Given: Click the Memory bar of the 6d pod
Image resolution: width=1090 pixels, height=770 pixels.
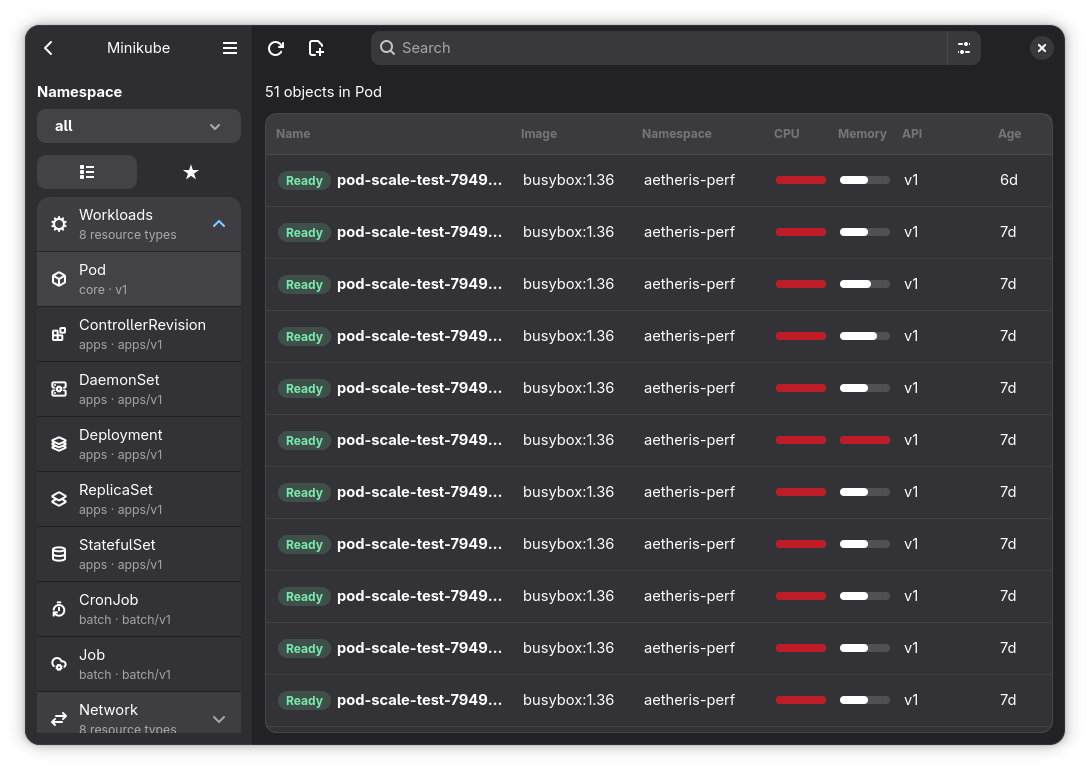Looking at the screenshot, I should [865, 180].
